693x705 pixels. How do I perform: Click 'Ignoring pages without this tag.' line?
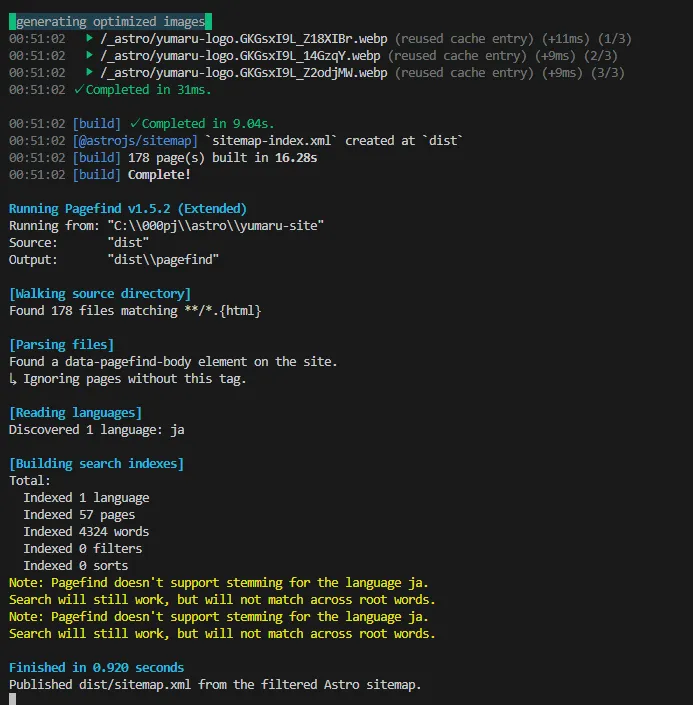128,379
